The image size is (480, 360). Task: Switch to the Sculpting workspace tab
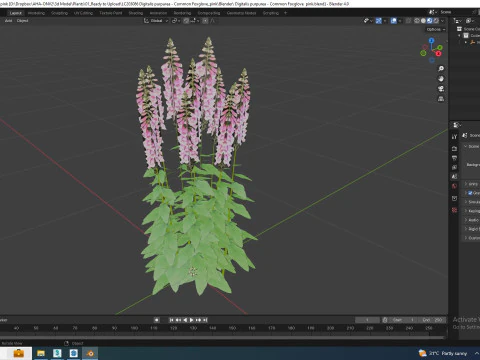(59, 13)
